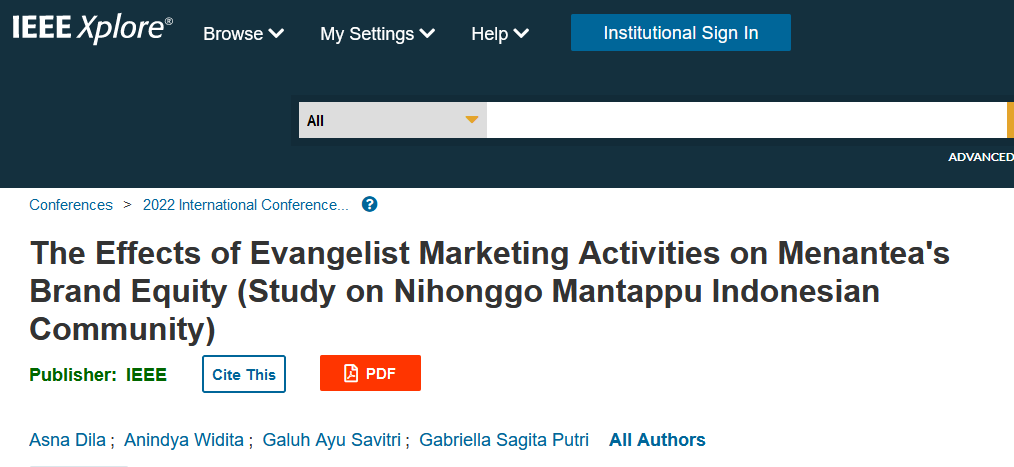The image size is (1014, 467).
Task: Open the 2022 International Conference breadcrumb link
Action: [x=246, y=205]
